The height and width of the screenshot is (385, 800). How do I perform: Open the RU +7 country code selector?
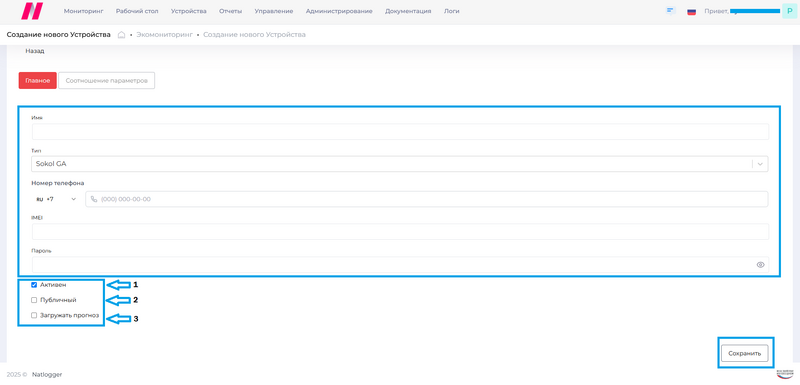(x=56, y=199)
